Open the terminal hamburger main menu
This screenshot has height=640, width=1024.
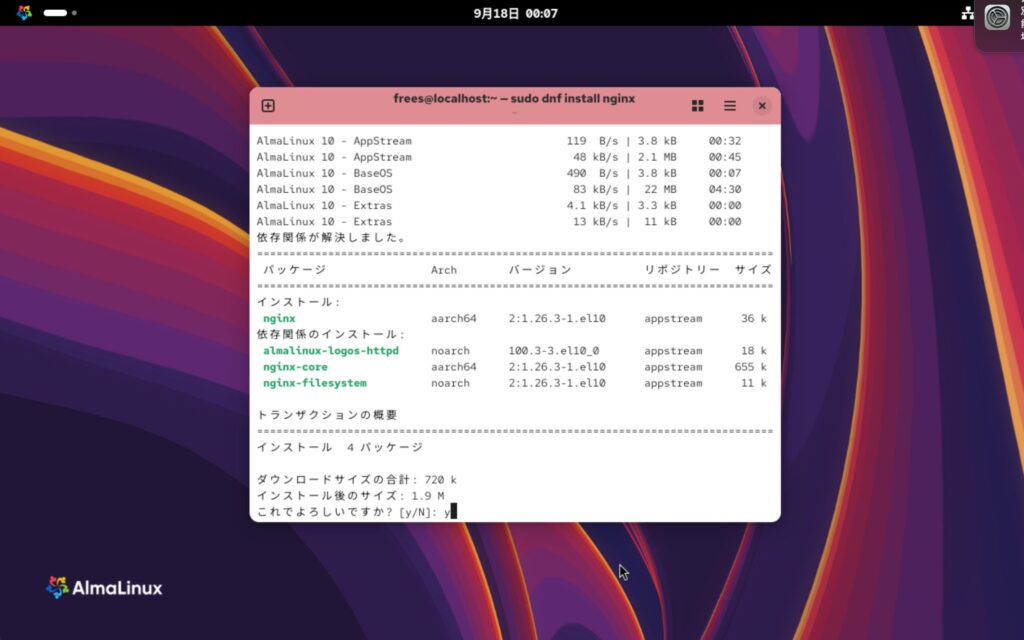pyautogui.click(x=730, y=106)
